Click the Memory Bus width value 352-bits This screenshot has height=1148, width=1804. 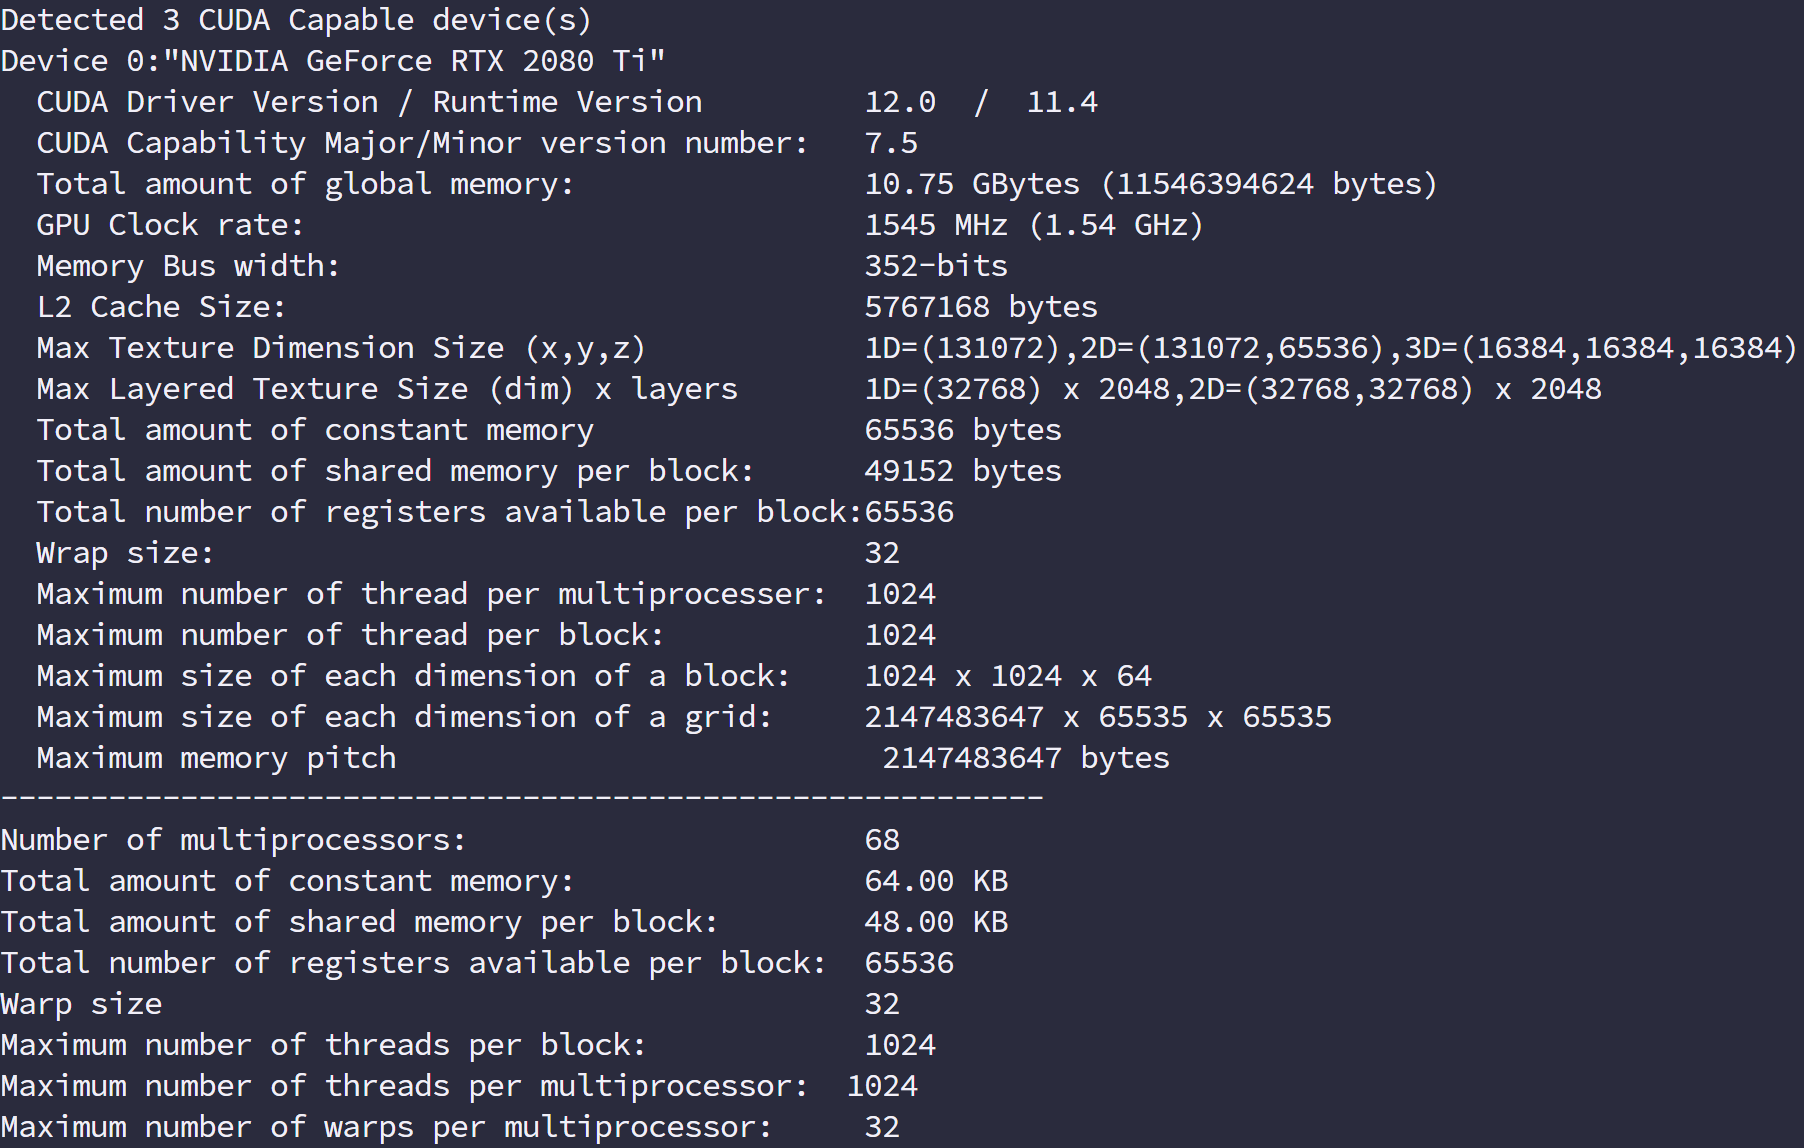[x=936, y=266]
